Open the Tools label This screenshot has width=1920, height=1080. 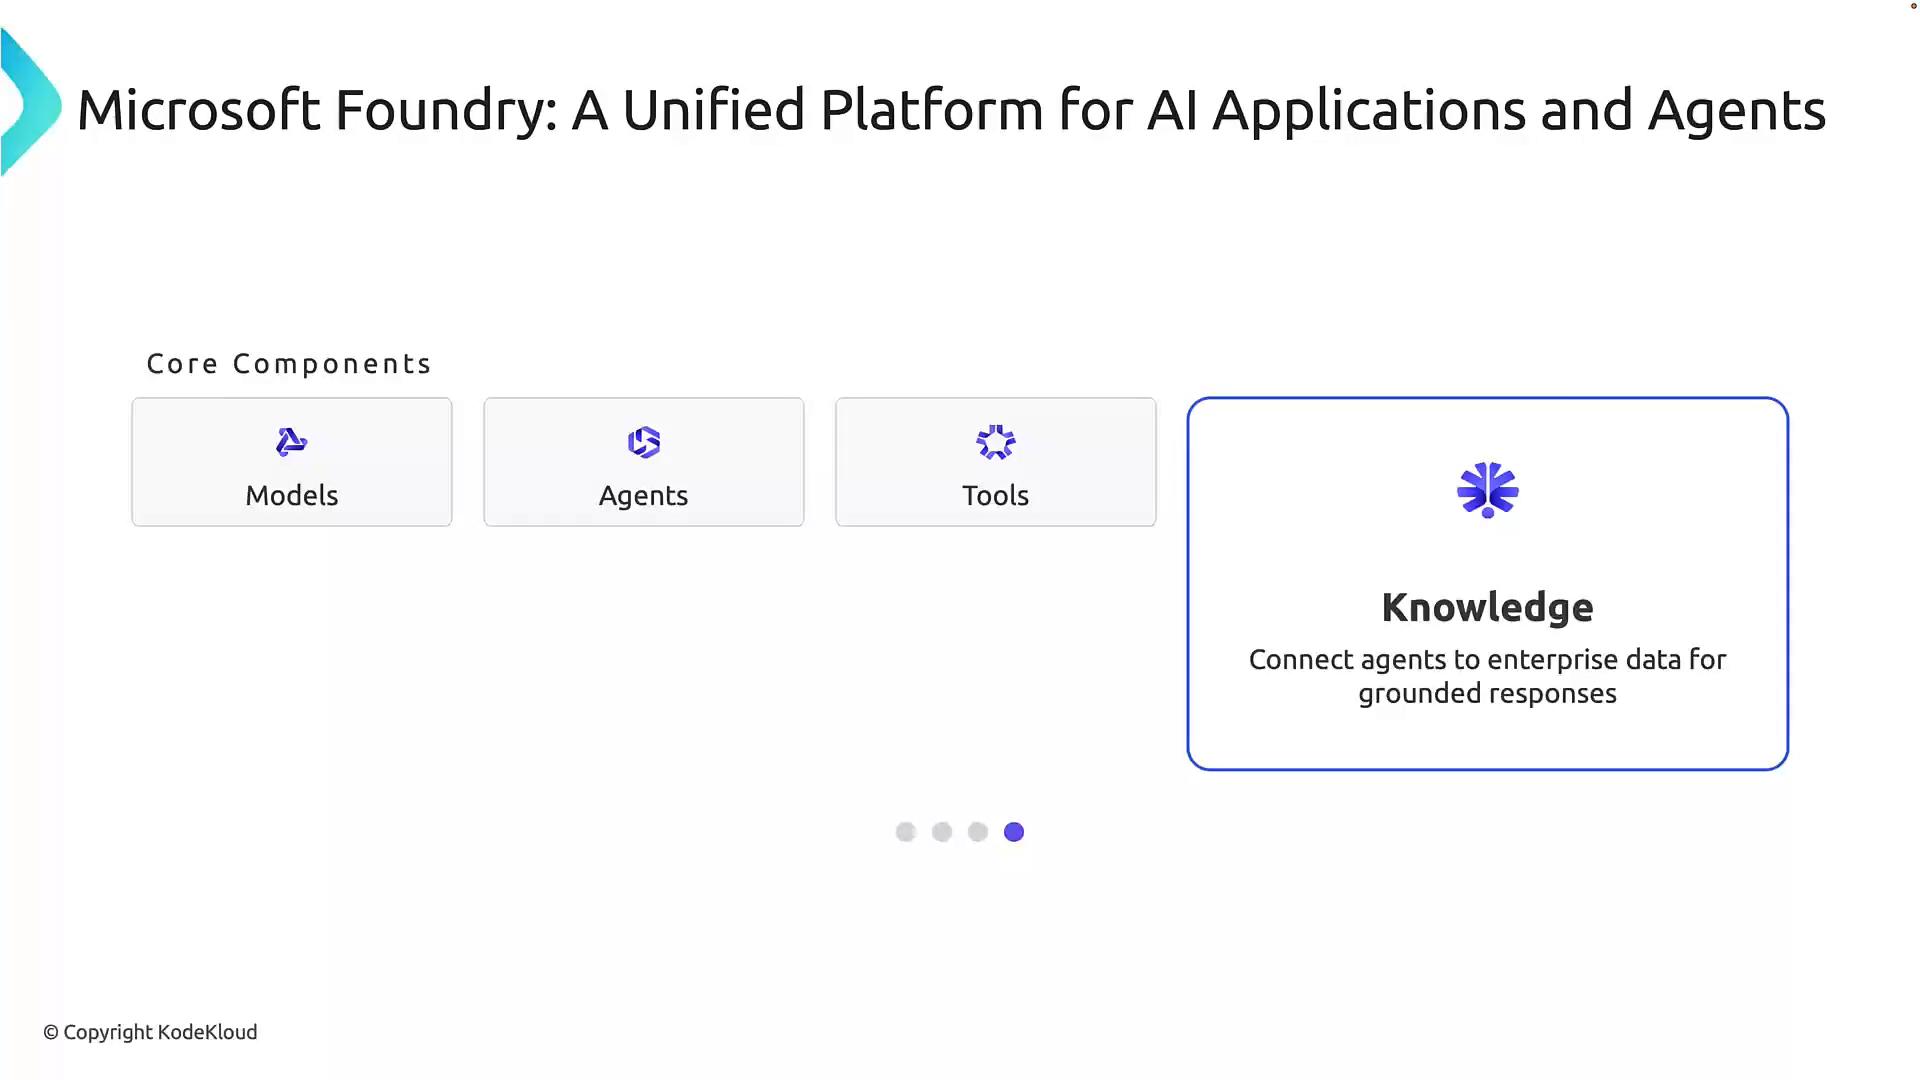tap(996, 496)
